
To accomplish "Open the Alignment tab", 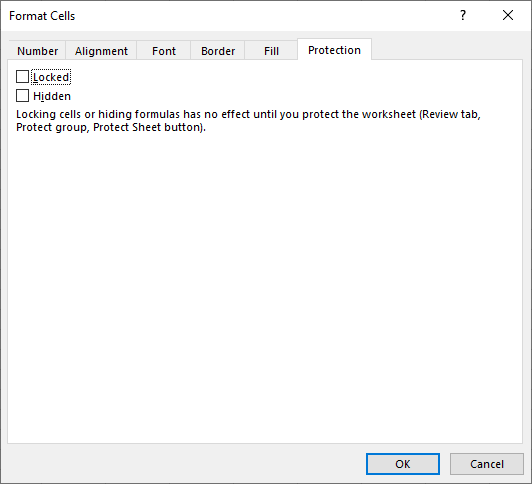I will click(101, 51).
